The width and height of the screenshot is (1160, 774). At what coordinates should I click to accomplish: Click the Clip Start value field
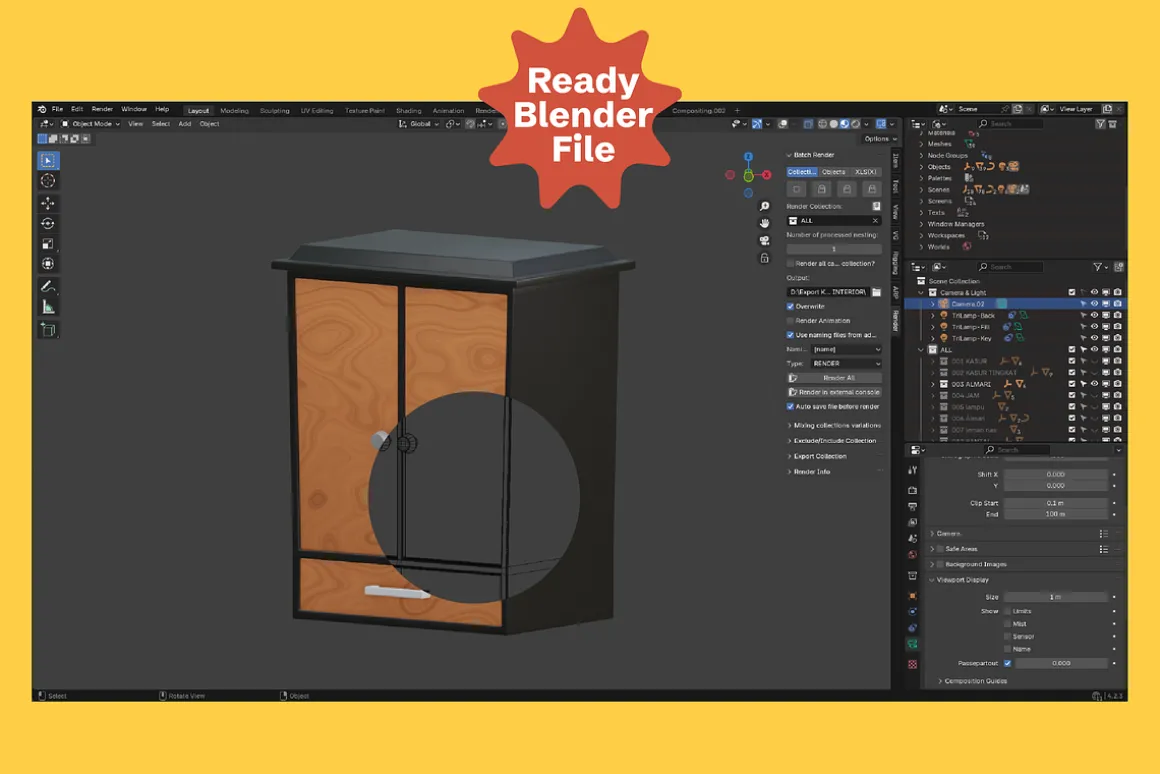tap(1056, 503)
